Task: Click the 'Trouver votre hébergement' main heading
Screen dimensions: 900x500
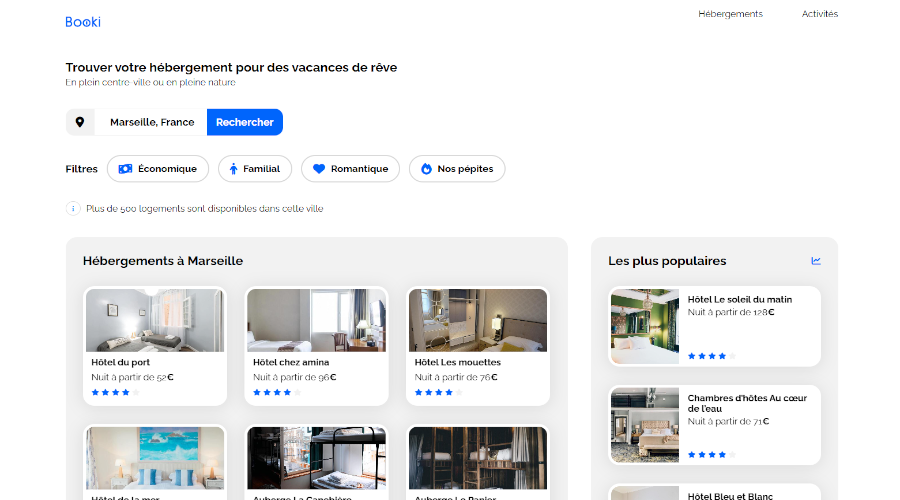Action: click(231, 67)
